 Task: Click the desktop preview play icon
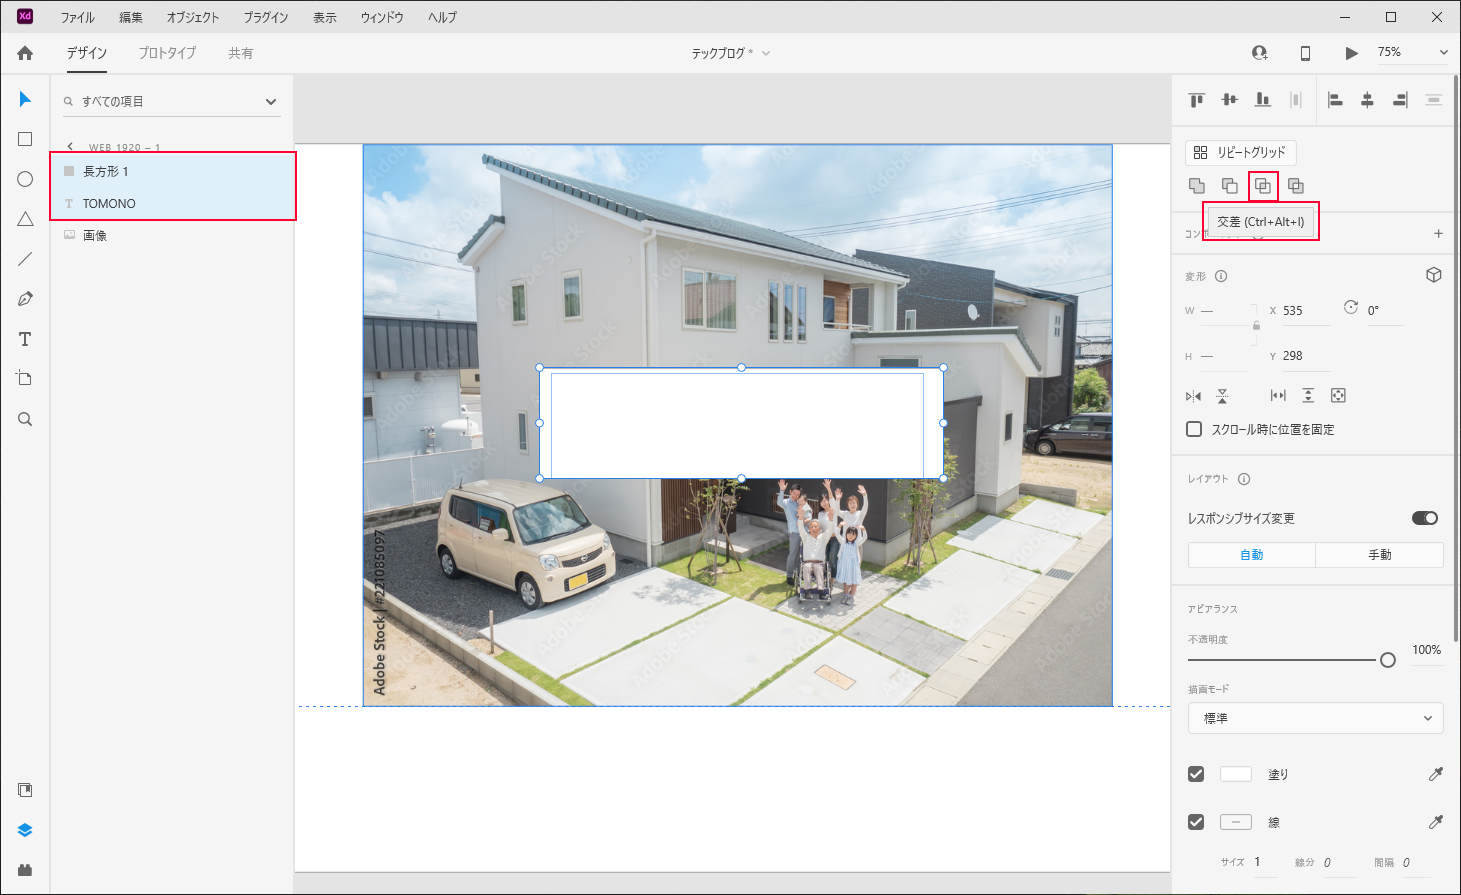pyautogui.click(x=1351, y=52)
